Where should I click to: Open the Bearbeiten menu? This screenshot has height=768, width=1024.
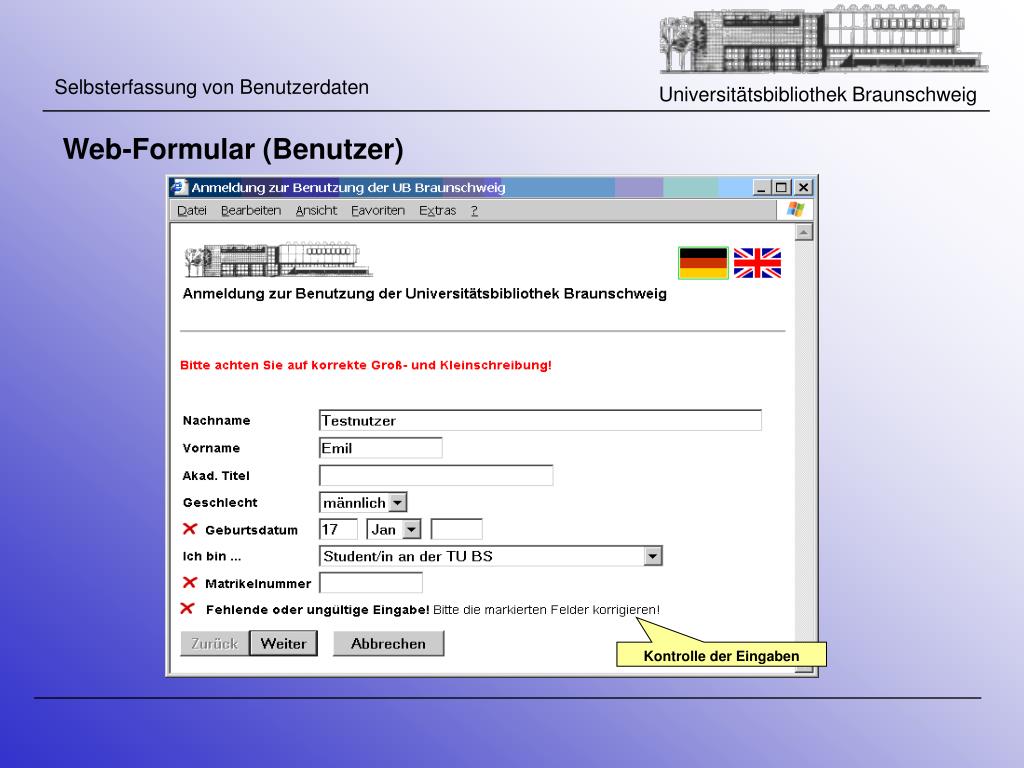pos(251,210)
